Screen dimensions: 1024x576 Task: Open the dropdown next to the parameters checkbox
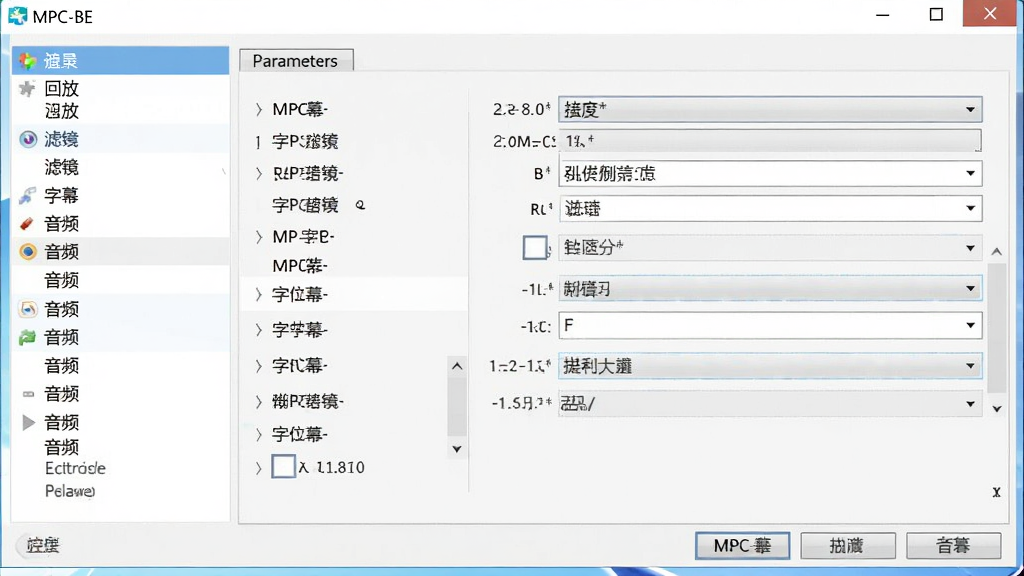point(770,248)
